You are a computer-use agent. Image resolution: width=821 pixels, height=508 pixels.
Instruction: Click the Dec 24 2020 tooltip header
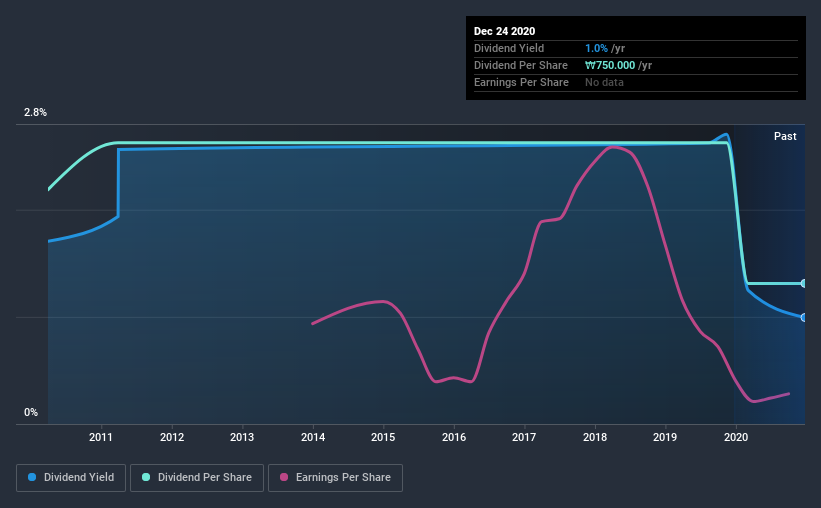click(x=504, y=31)
